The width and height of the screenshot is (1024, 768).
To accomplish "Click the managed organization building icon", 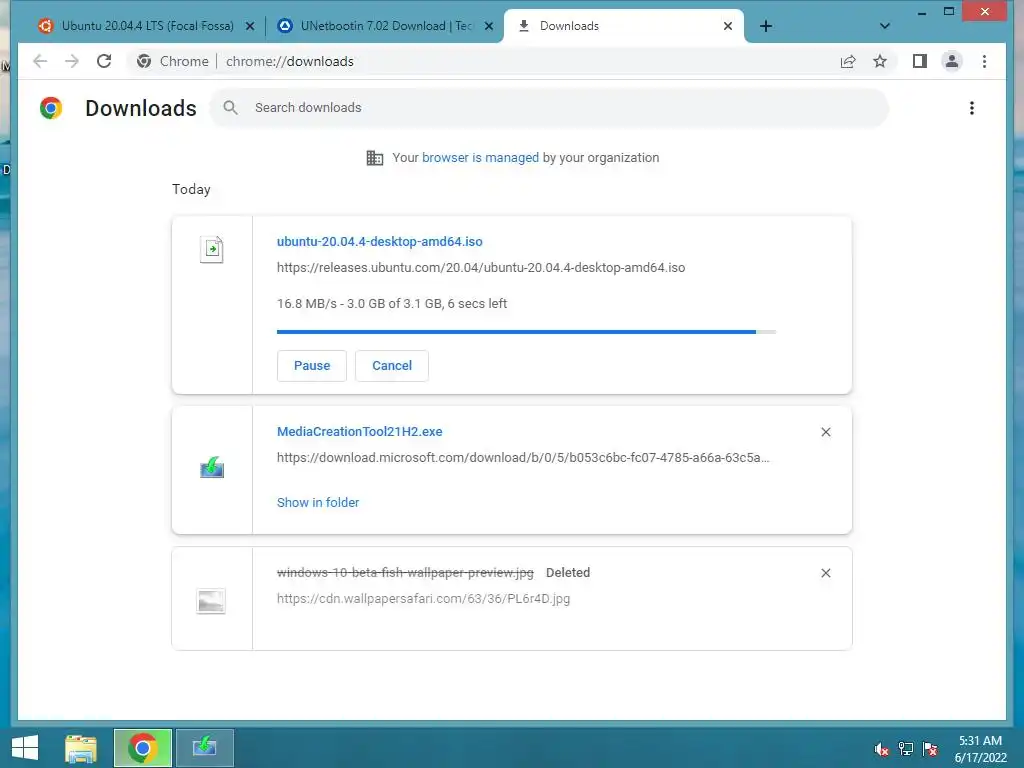I will click(375, 157).
